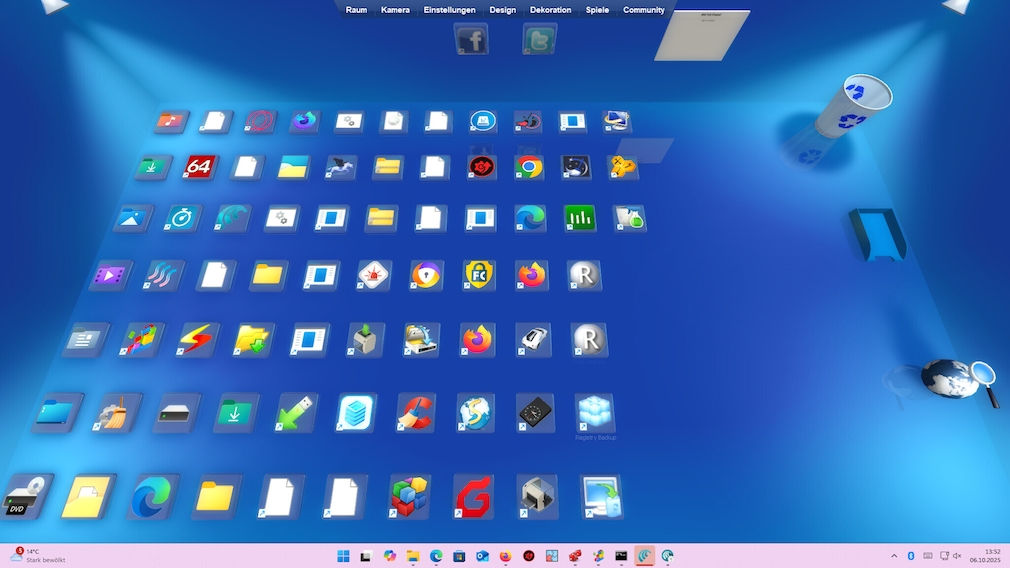The height and width of the screenshot is (568, 1010).
Task: Open Copilot from the taskbar
Action: tap(390, 556)
